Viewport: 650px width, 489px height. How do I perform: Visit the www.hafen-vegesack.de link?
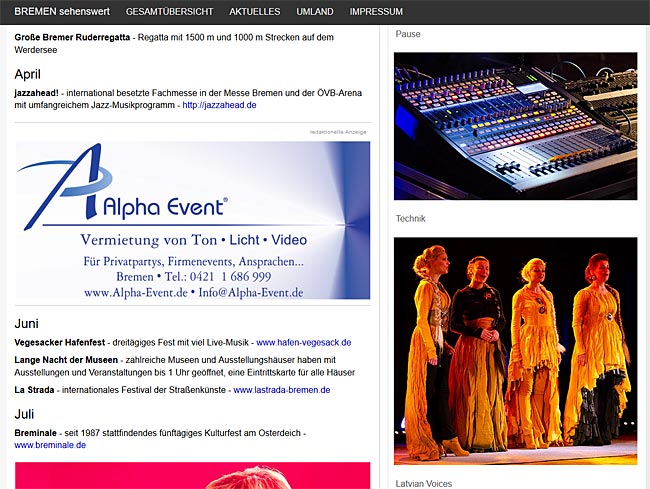(x=304, y=343)
